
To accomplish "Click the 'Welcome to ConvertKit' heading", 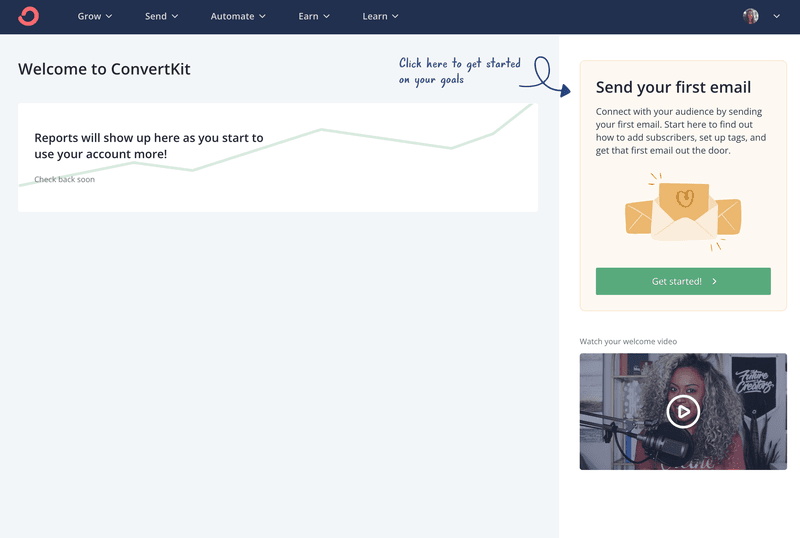I will pos(104,69).
